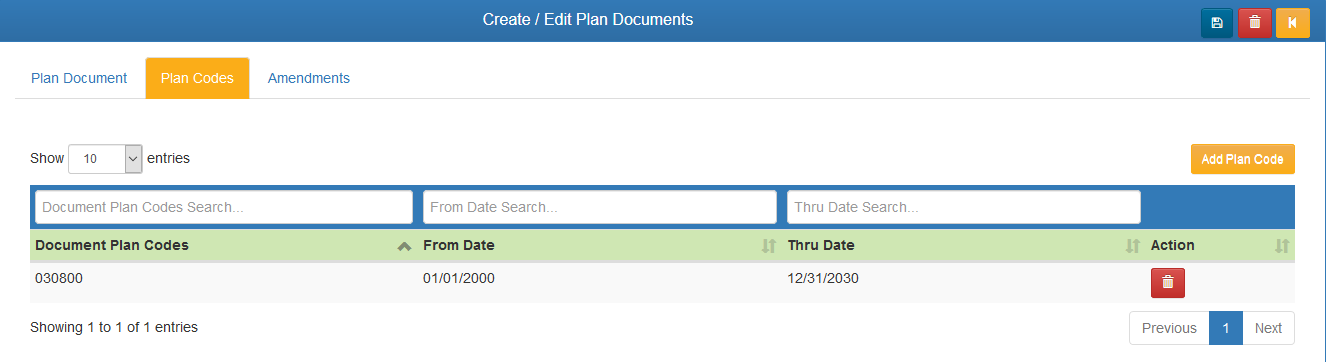Image resolution: width=1326 pixels, height=362 pixels.
Task: Select page 1 in pagination
Action: (x=1226, y=328)
